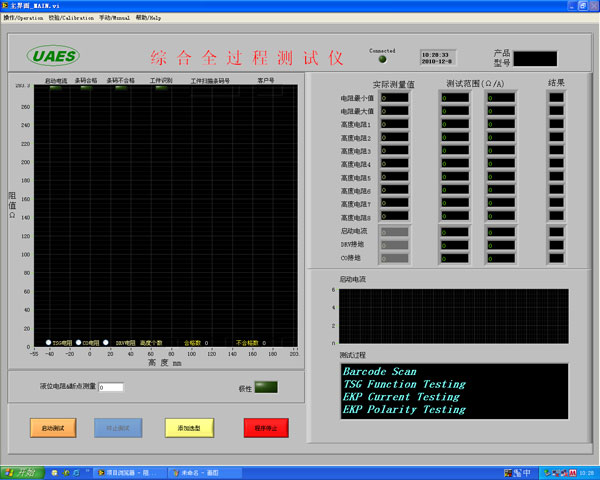Click 电阻最小值 measured value box
This screenshot has width=600, height=480.
[395, 98]
